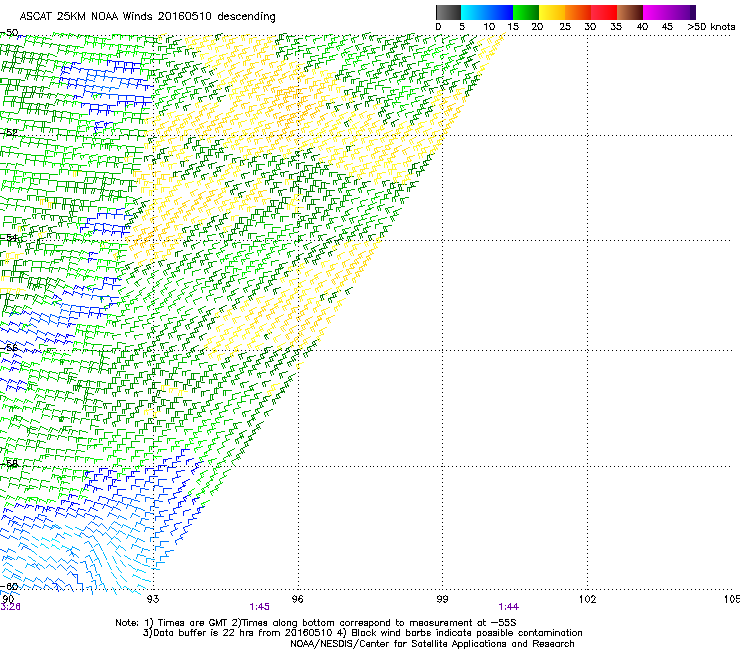740x650 pixels.
Task: Click the legend value 25
Action: [565, 27]
